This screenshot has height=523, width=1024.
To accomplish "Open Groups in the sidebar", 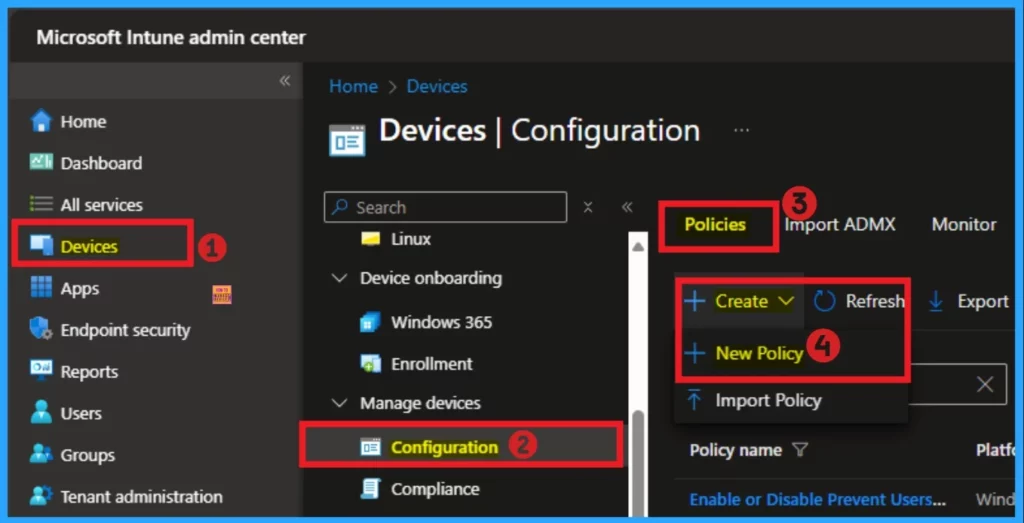I will pyautogui.click(x=86, y=455).
